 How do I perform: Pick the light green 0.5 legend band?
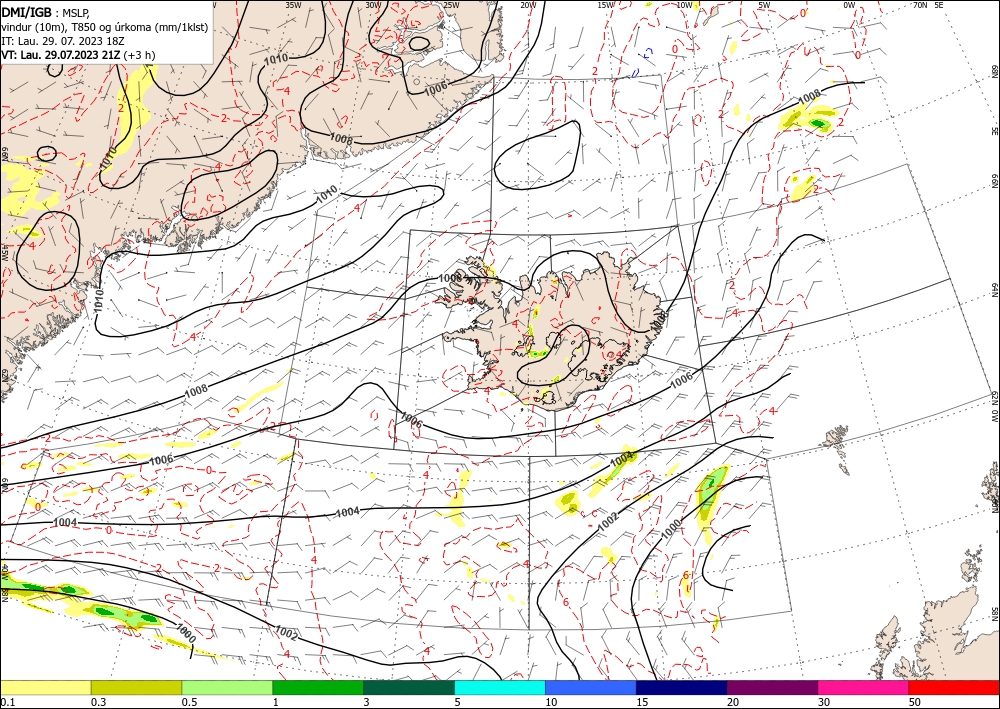coord(227,687)
